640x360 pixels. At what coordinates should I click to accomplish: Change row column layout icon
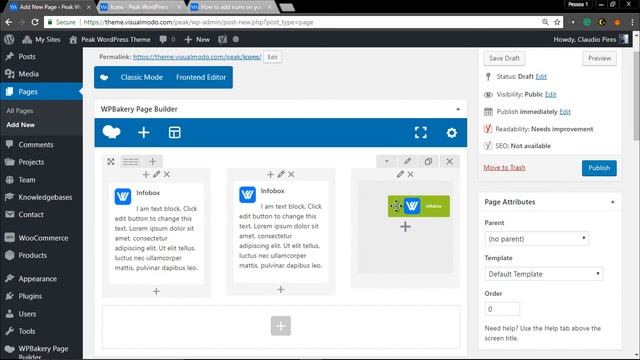click(x=131, y=162)
